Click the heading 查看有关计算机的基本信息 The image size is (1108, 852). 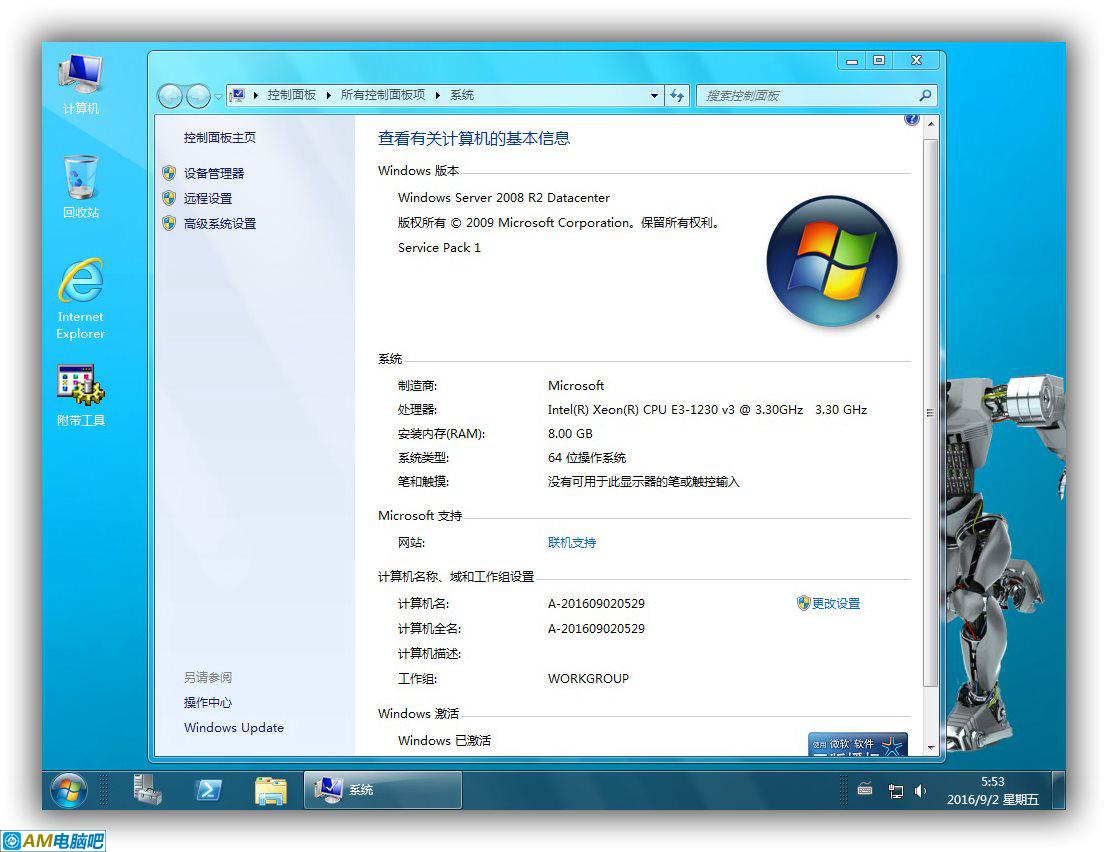[474, 138]
